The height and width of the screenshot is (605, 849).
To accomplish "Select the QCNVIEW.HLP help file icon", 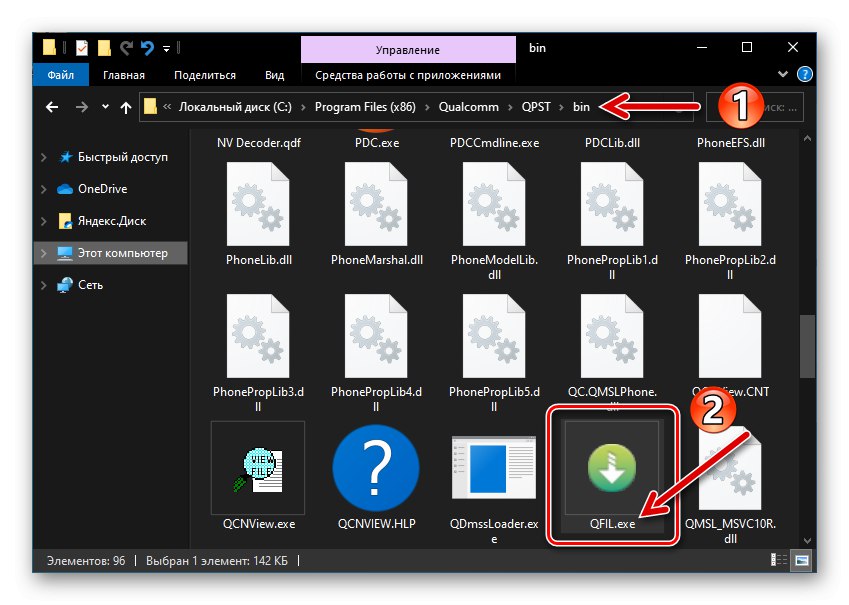I will 376,468.
